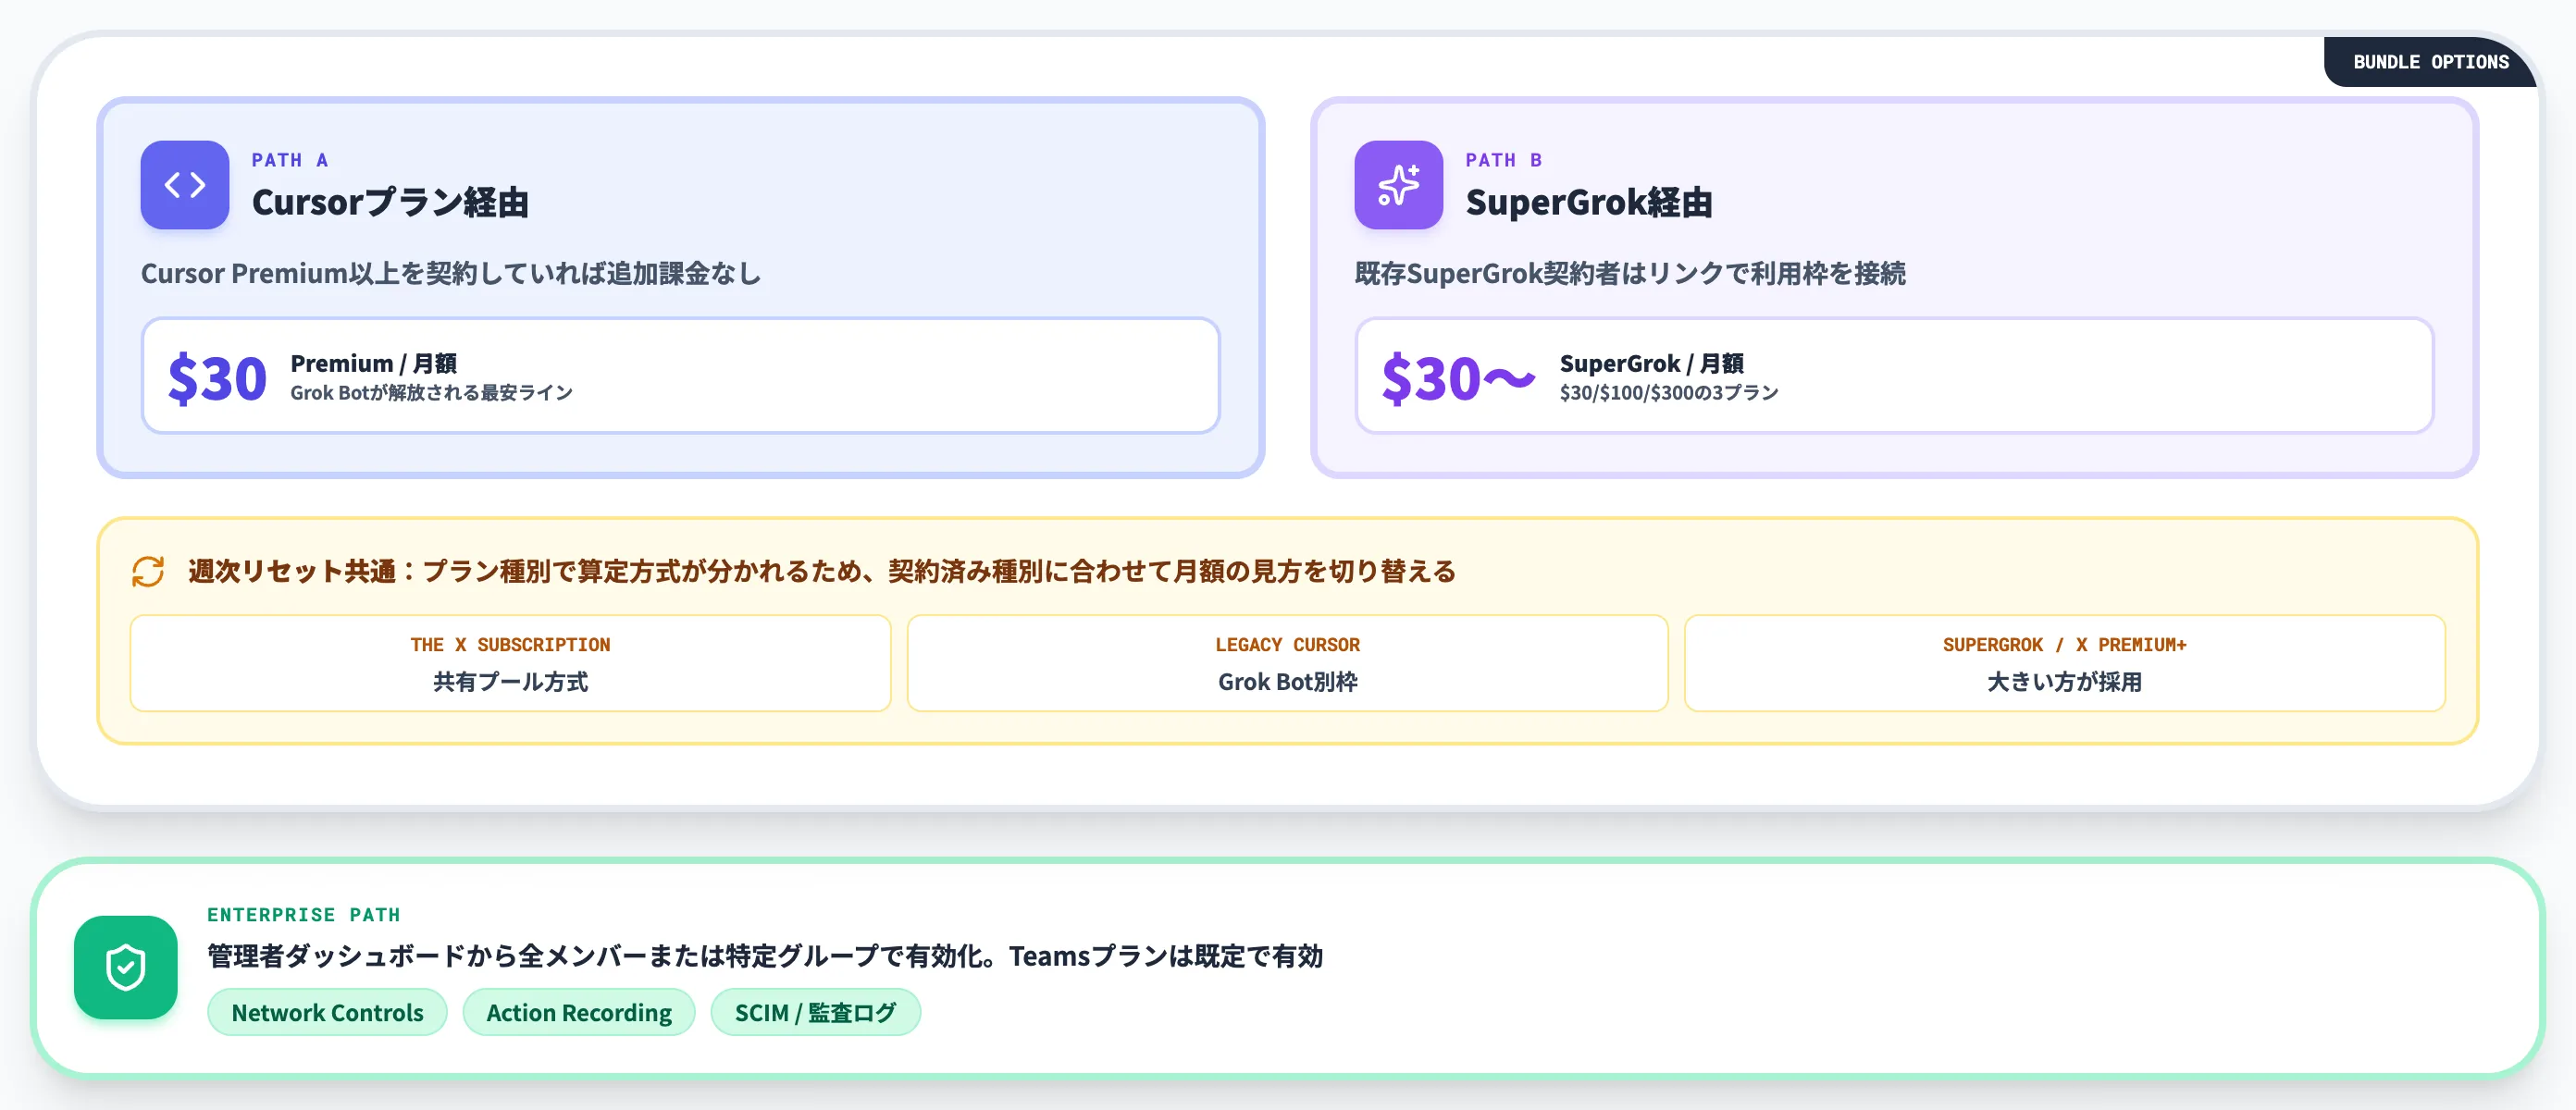
Task: Click the 管理者ダッシュボード enterprise description
Action: point(764,956)
